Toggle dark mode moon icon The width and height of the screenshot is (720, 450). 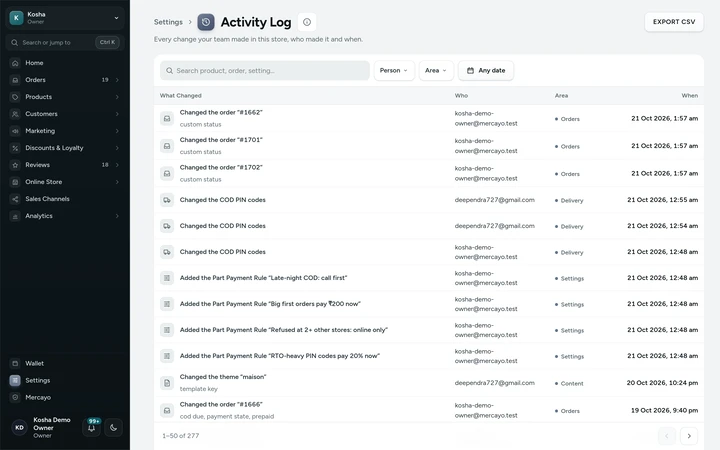[x=113, y=428]
